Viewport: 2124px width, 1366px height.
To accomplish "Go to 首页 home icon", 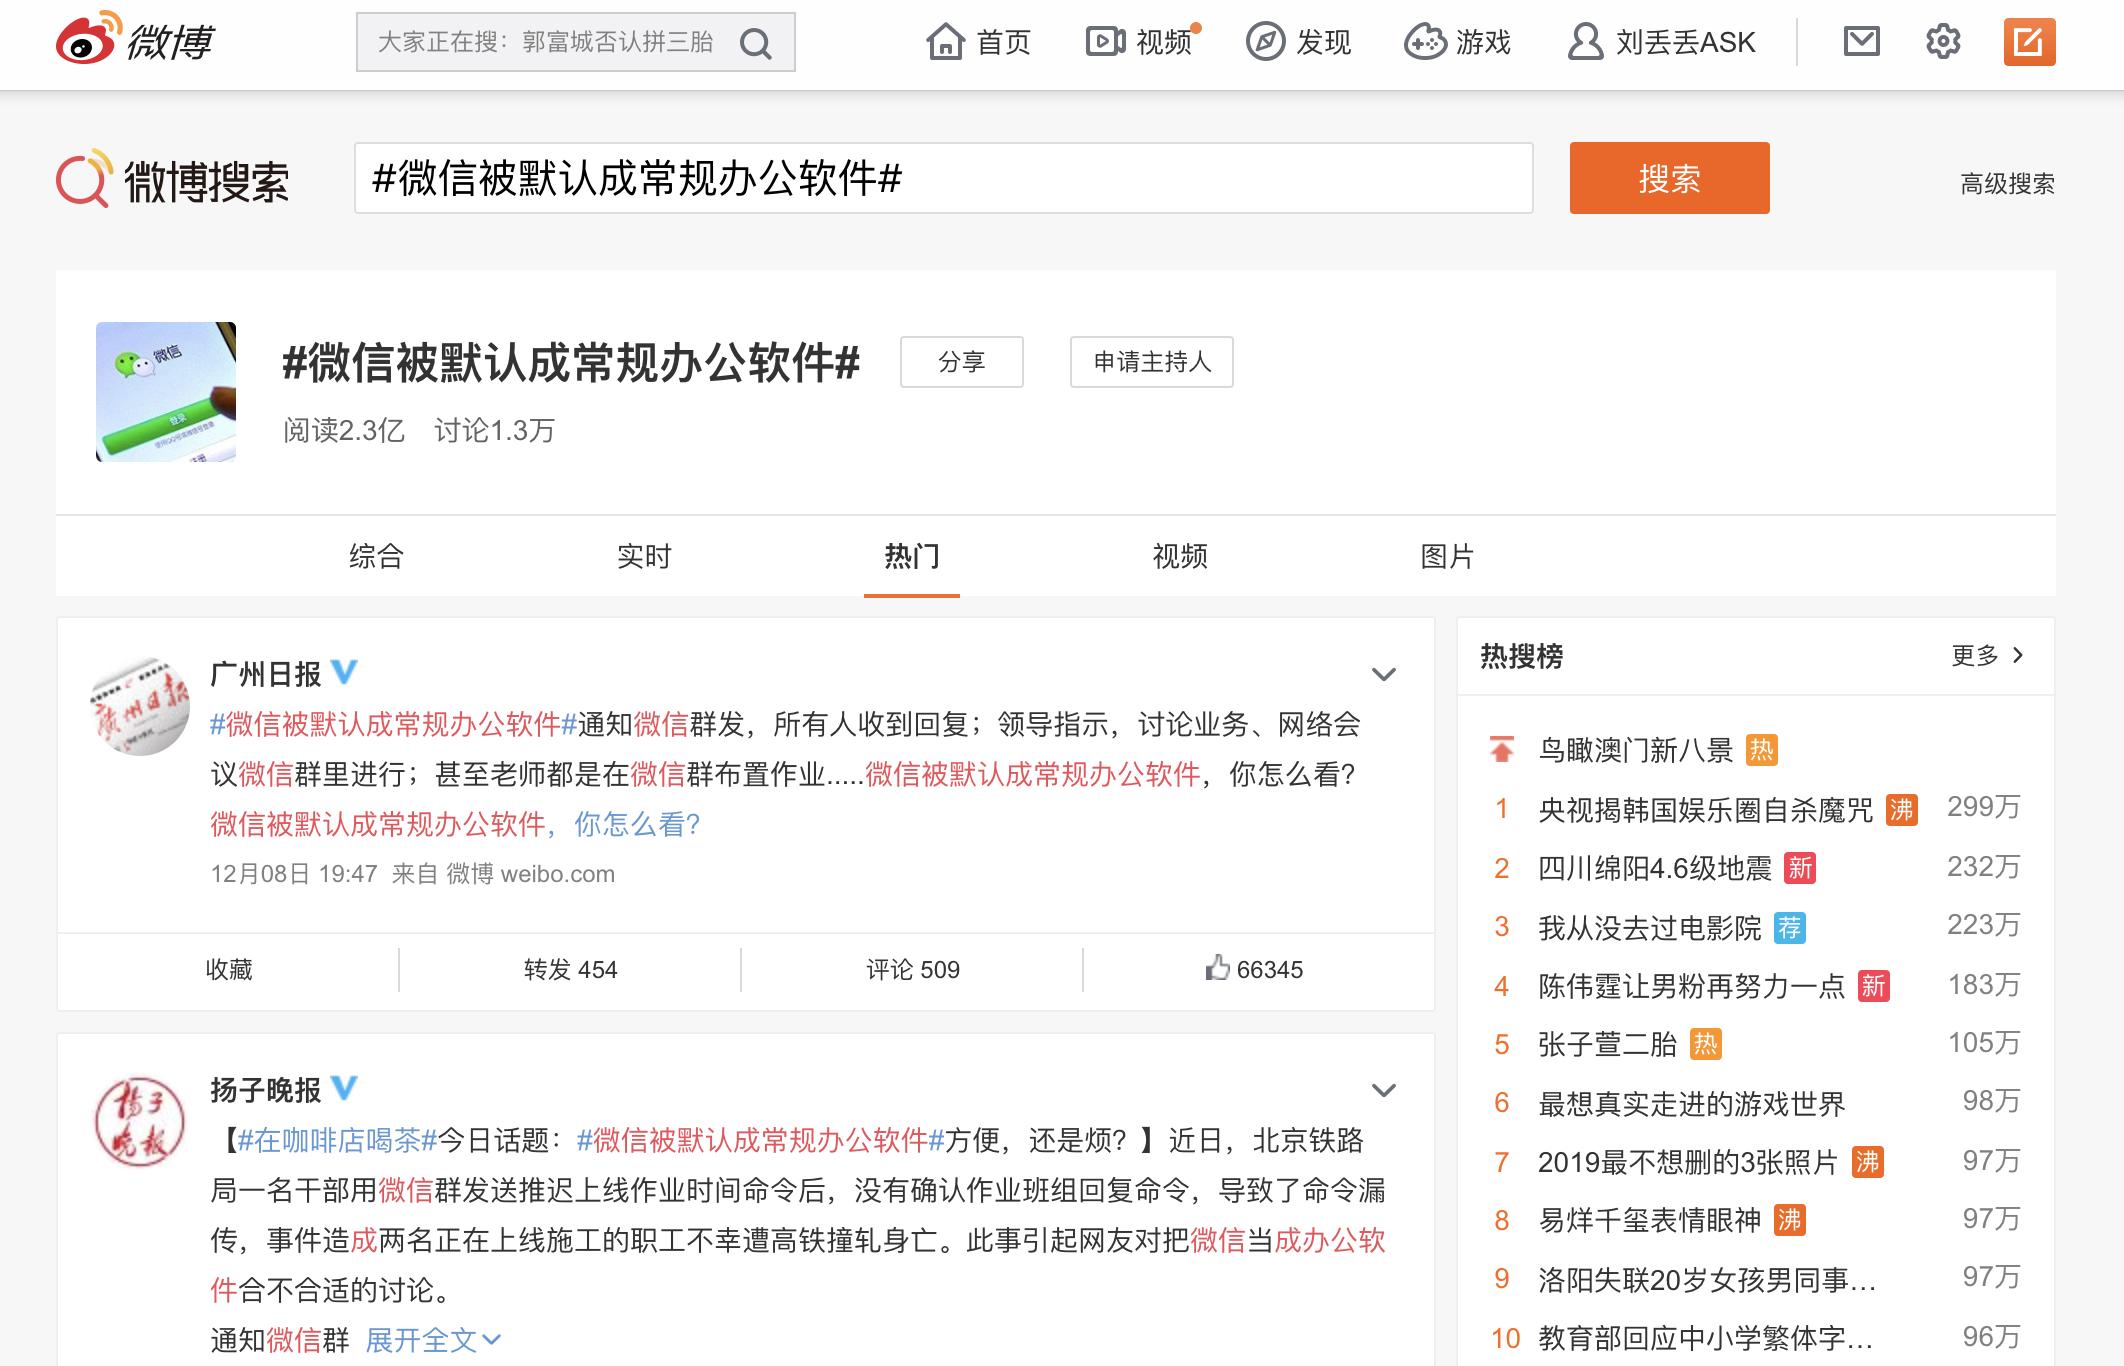I will [945, 42].
